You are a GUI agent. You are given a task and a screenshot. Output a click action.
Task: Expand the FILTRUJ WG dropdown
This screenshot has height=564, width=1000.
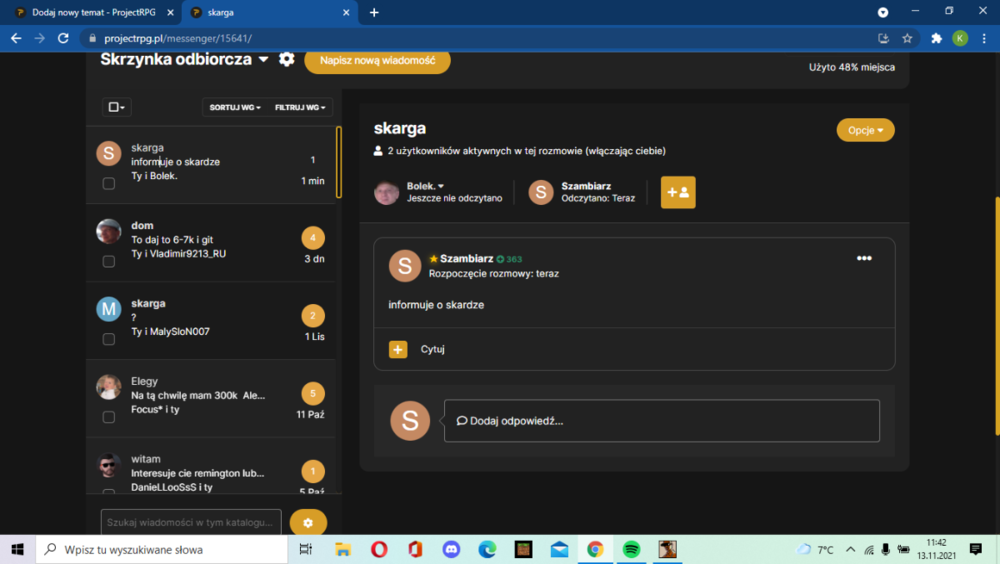coord(300,107)
